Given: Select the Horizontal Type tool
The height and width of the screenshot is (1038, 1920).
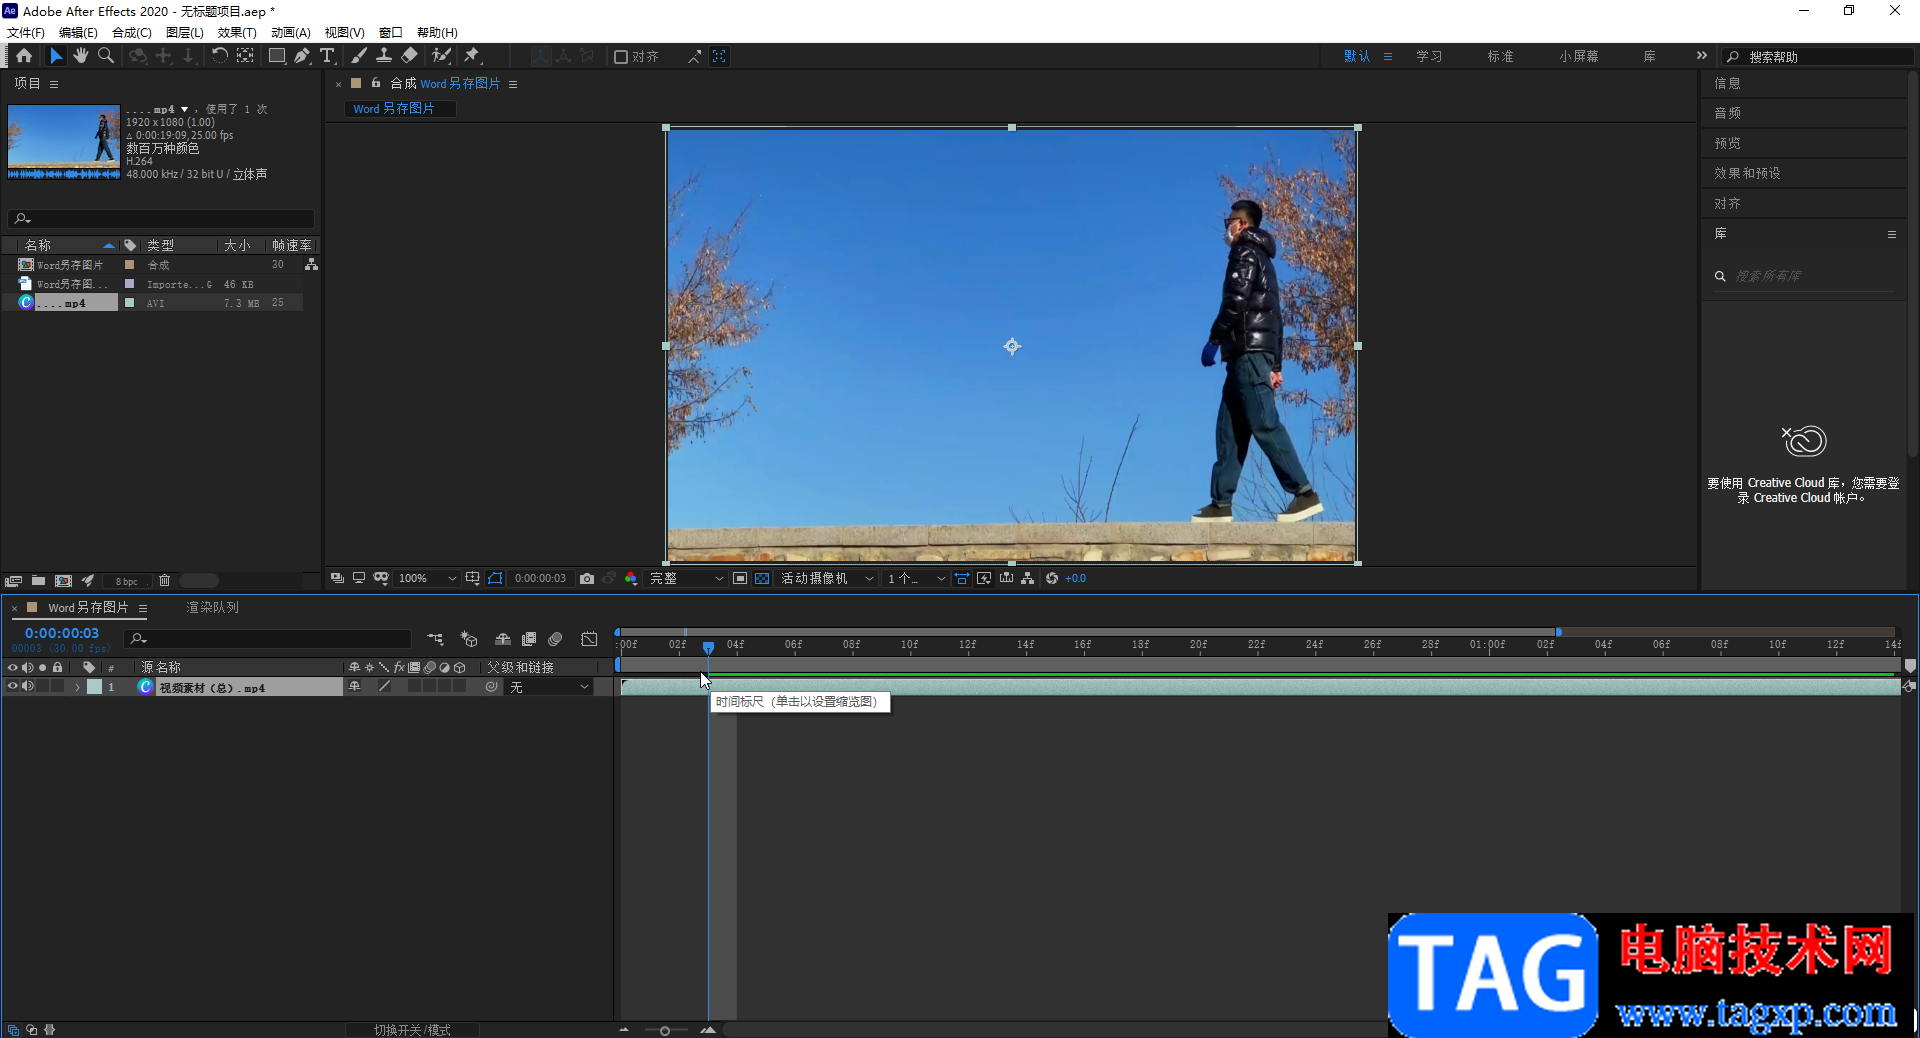Looking at the screenshot, I should 327,56.
